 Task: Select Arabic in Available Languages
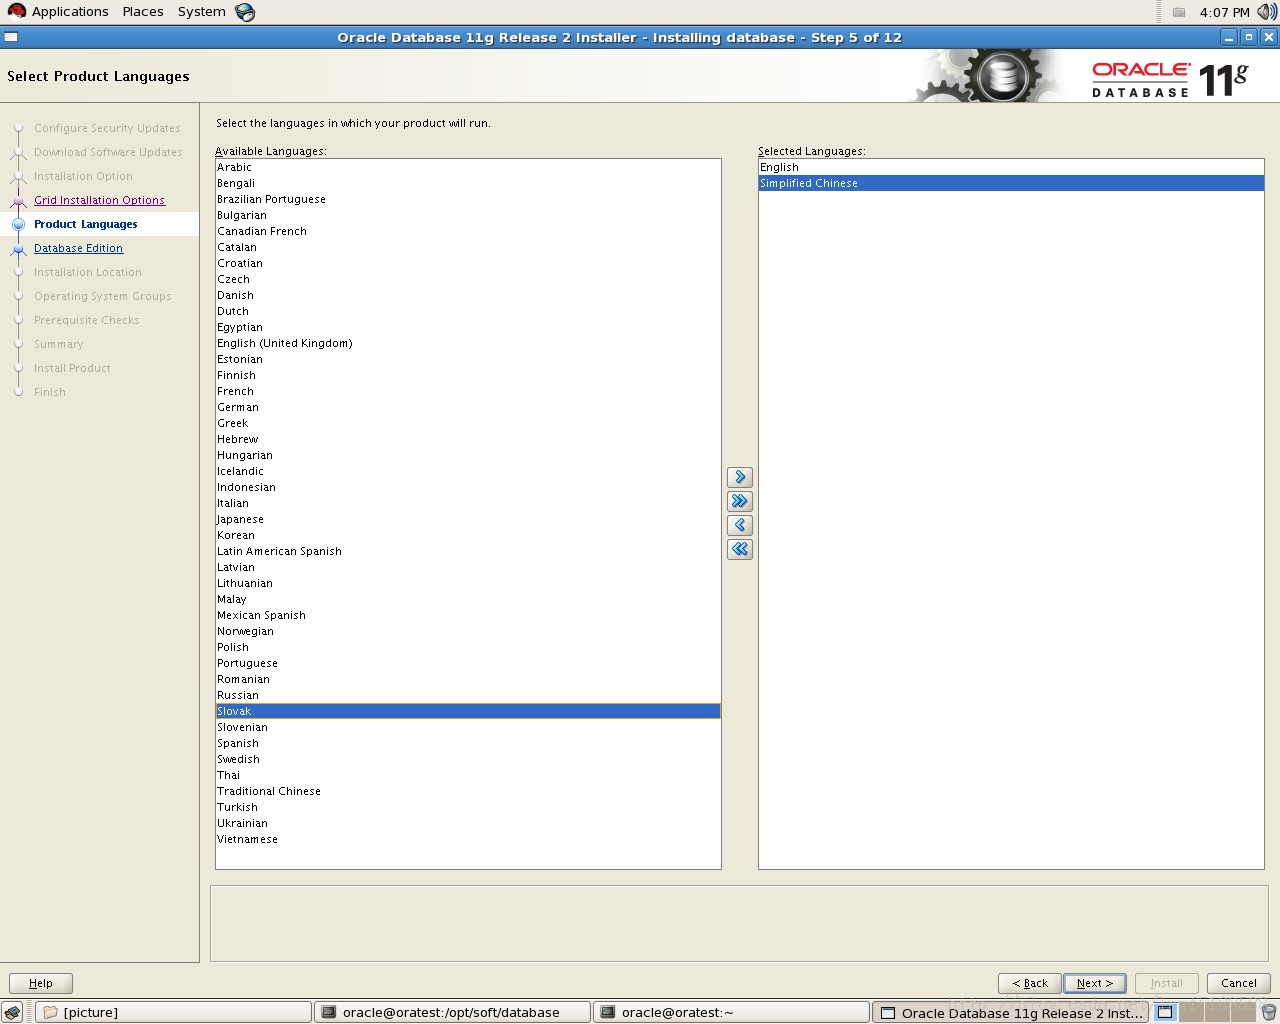click(x=468, y=167)
